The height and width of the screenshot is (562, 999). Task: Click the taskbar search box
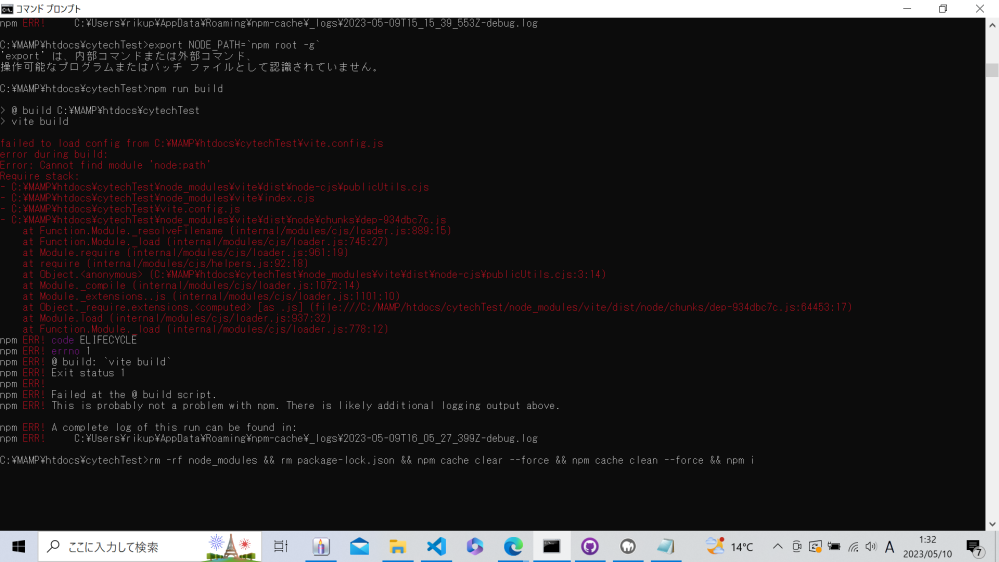click(150, 547)
